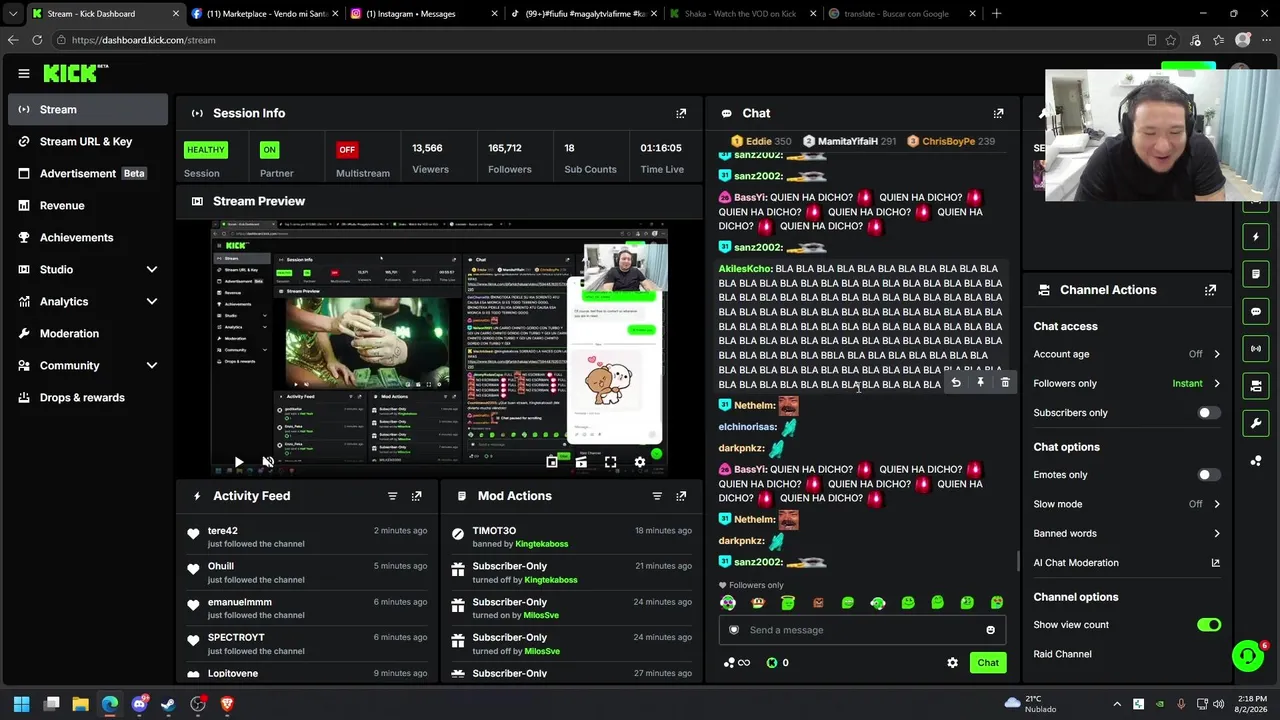
Task: Disable Show view count toggle
Action: [1209, 625]
